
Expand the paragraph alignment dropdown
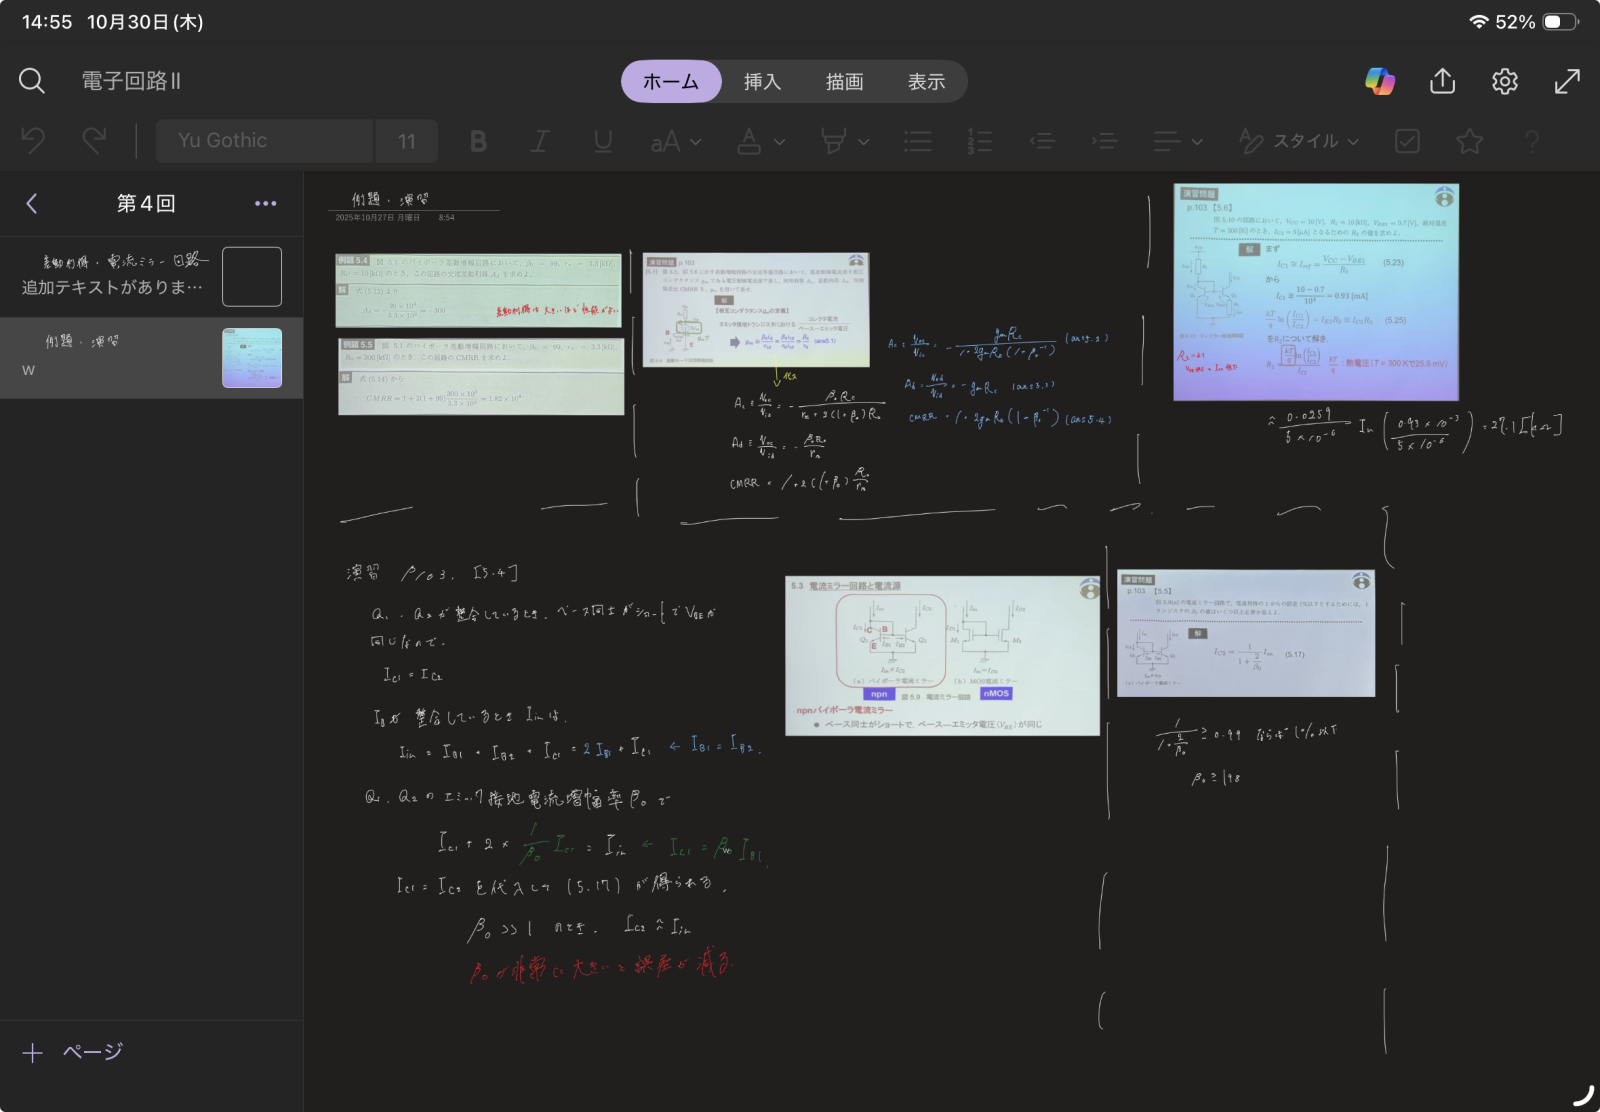(x=1177, y=141)
